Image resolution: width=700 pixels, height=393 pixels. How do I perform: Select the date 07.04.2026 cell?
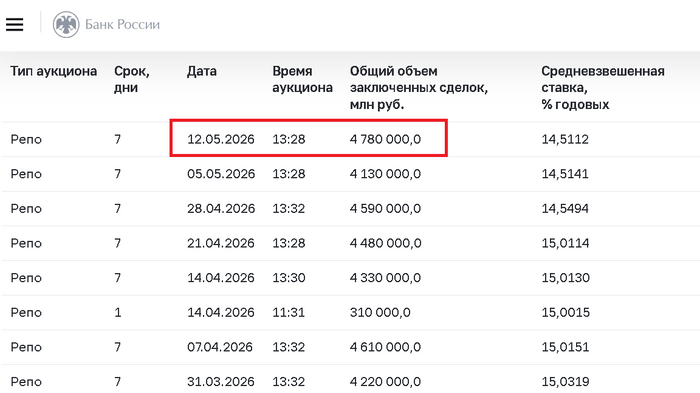coord(220,347)
